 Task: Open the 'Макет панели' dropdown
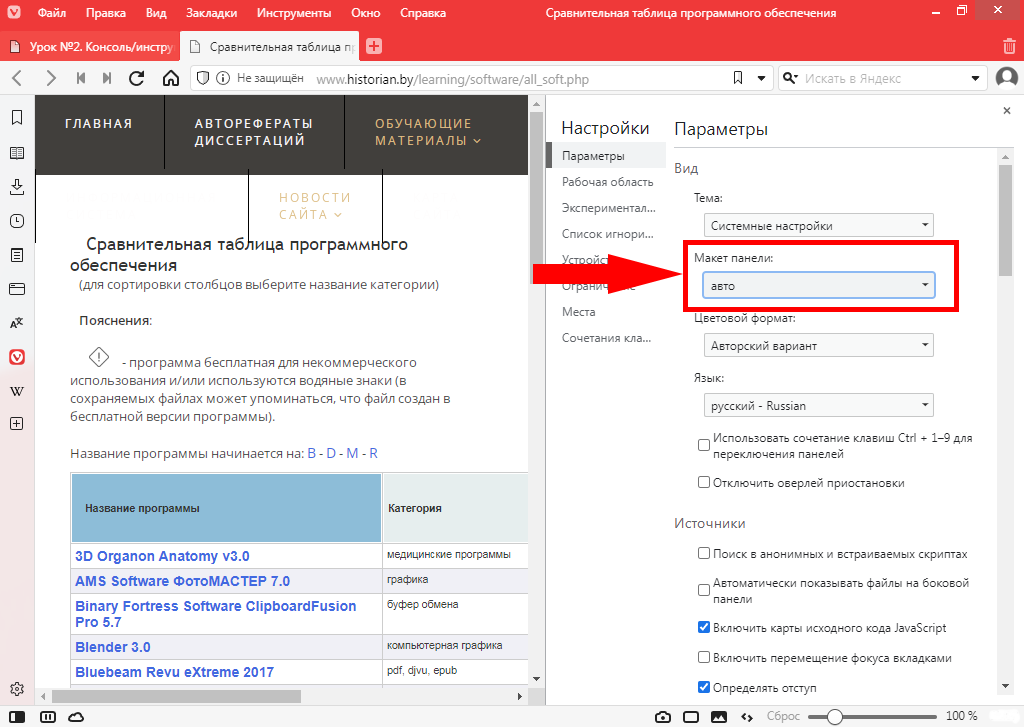pyautogui.click(x=818, y=286)
